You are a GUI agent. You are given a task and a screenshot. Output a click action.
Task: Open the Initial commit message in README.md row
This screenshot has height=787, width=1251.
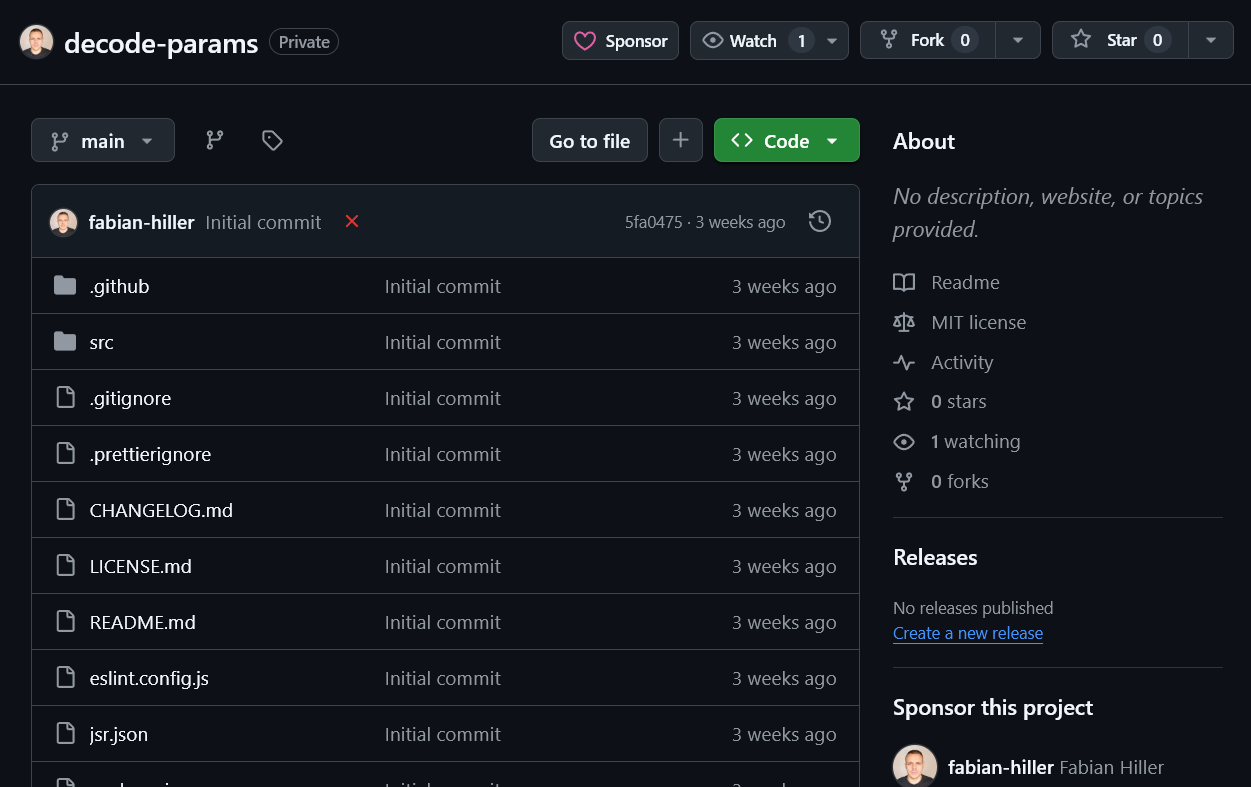443,622
